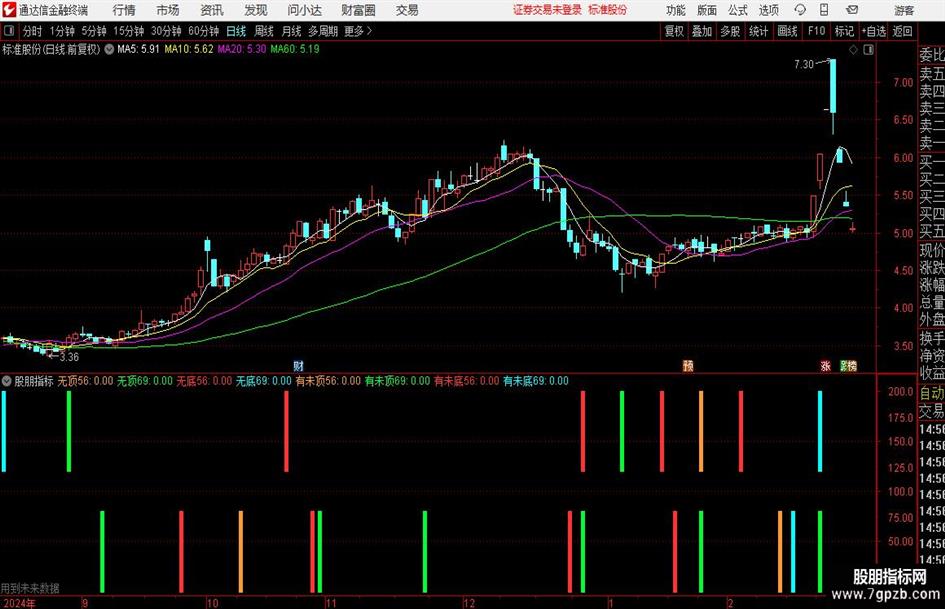Viewport: 945px width, 609px height.
Task: Switch to the 分时 chart tab
Action: point(33,31)
